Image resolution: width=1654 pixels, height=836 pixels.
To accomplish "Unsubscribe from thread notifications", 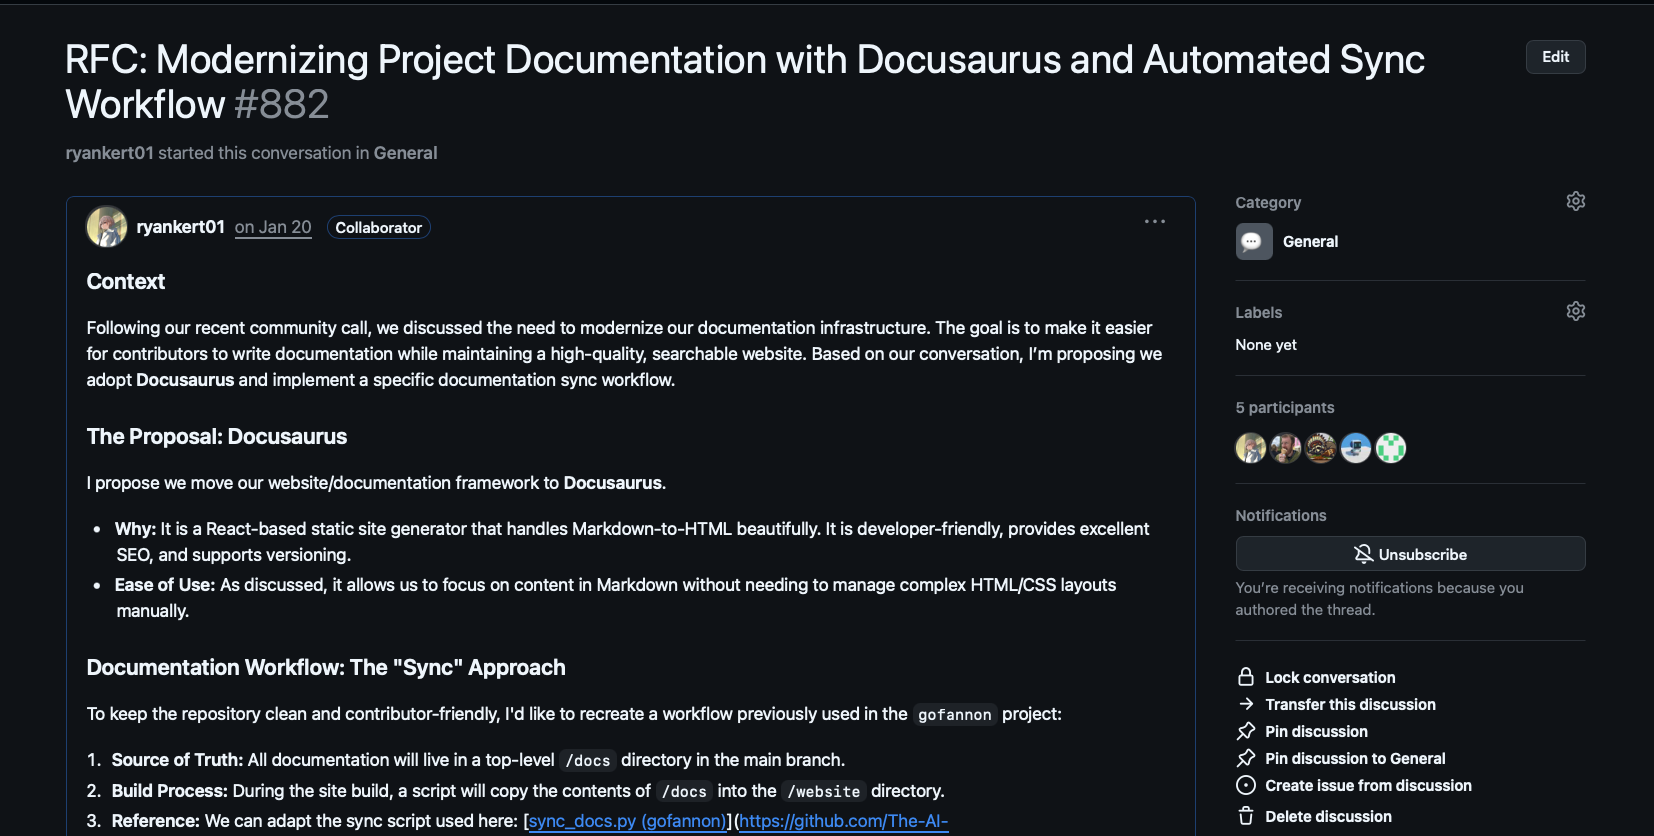I will click(x=1410, y=554).
